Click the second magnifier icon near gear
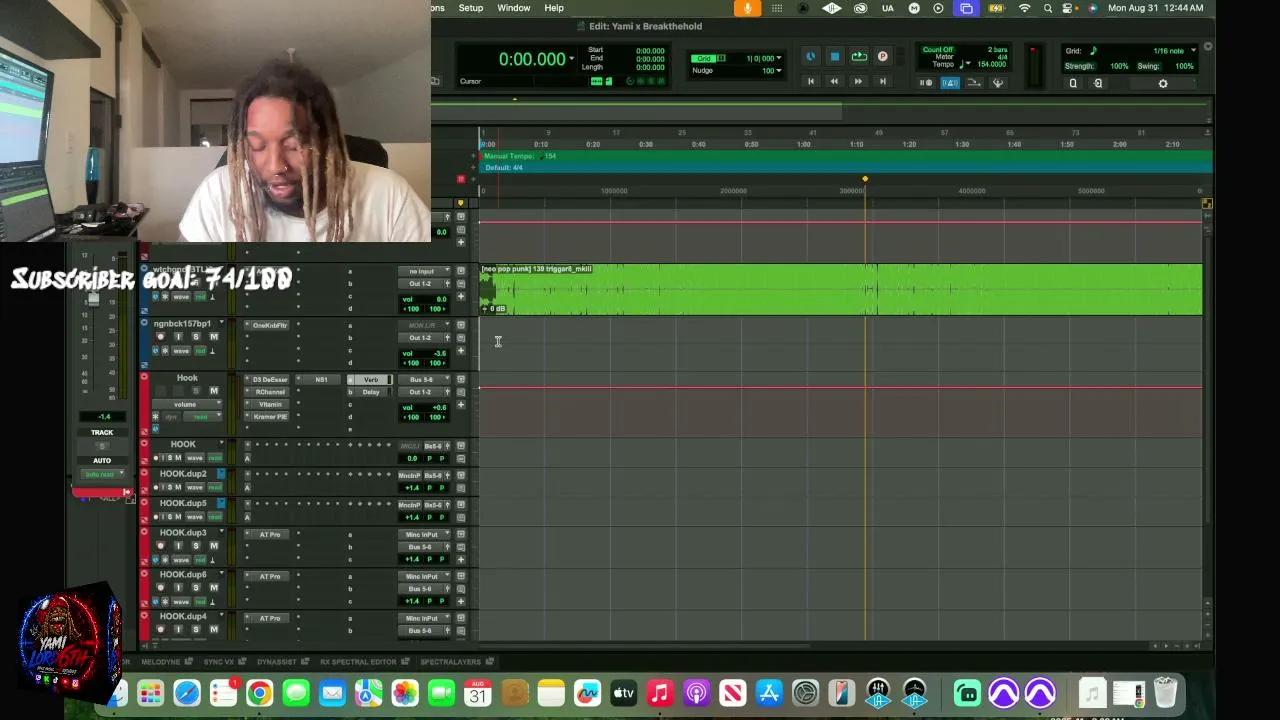Viewport: 1280px width, 720px height. point(1098,84)
